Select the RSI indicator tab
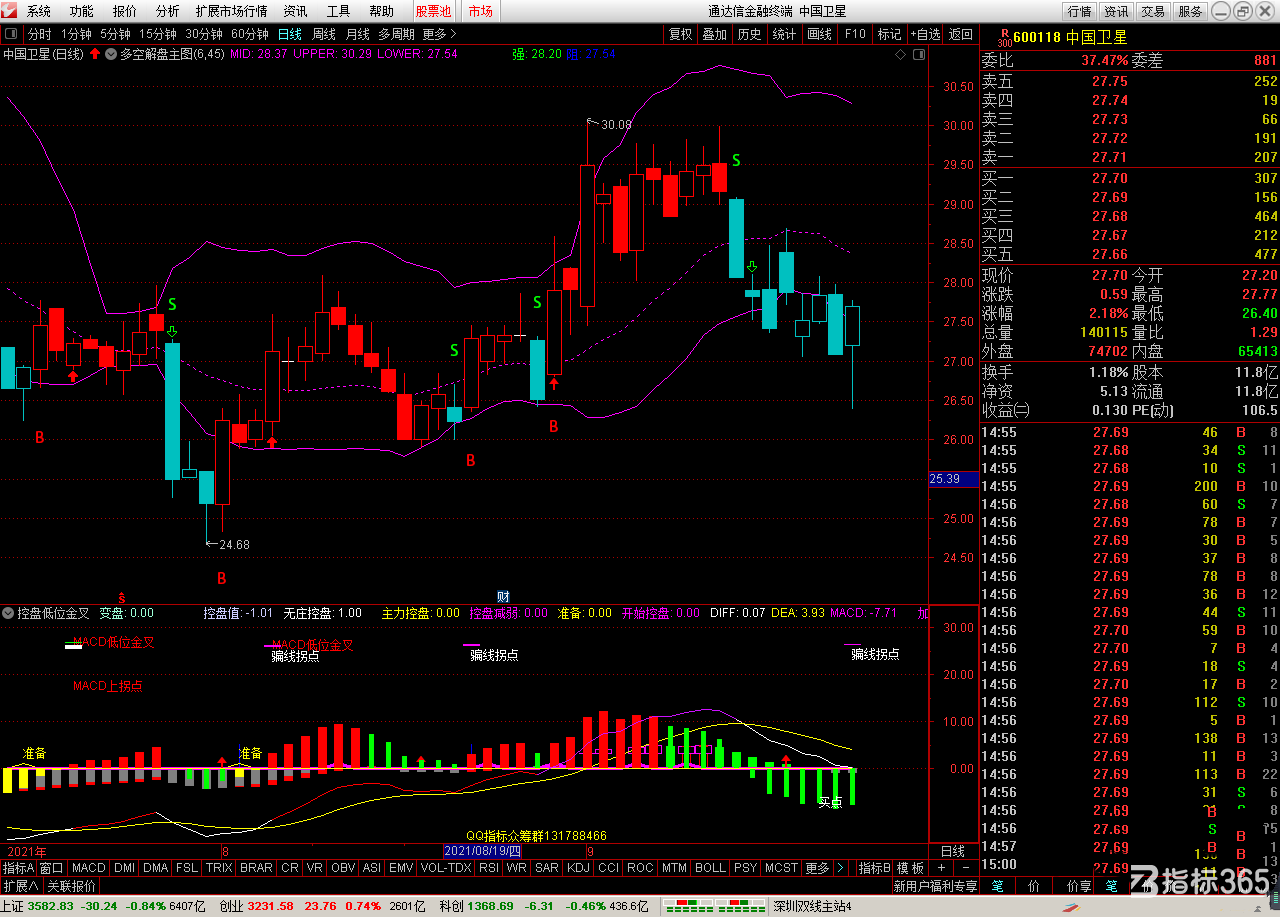 (489, 868)
